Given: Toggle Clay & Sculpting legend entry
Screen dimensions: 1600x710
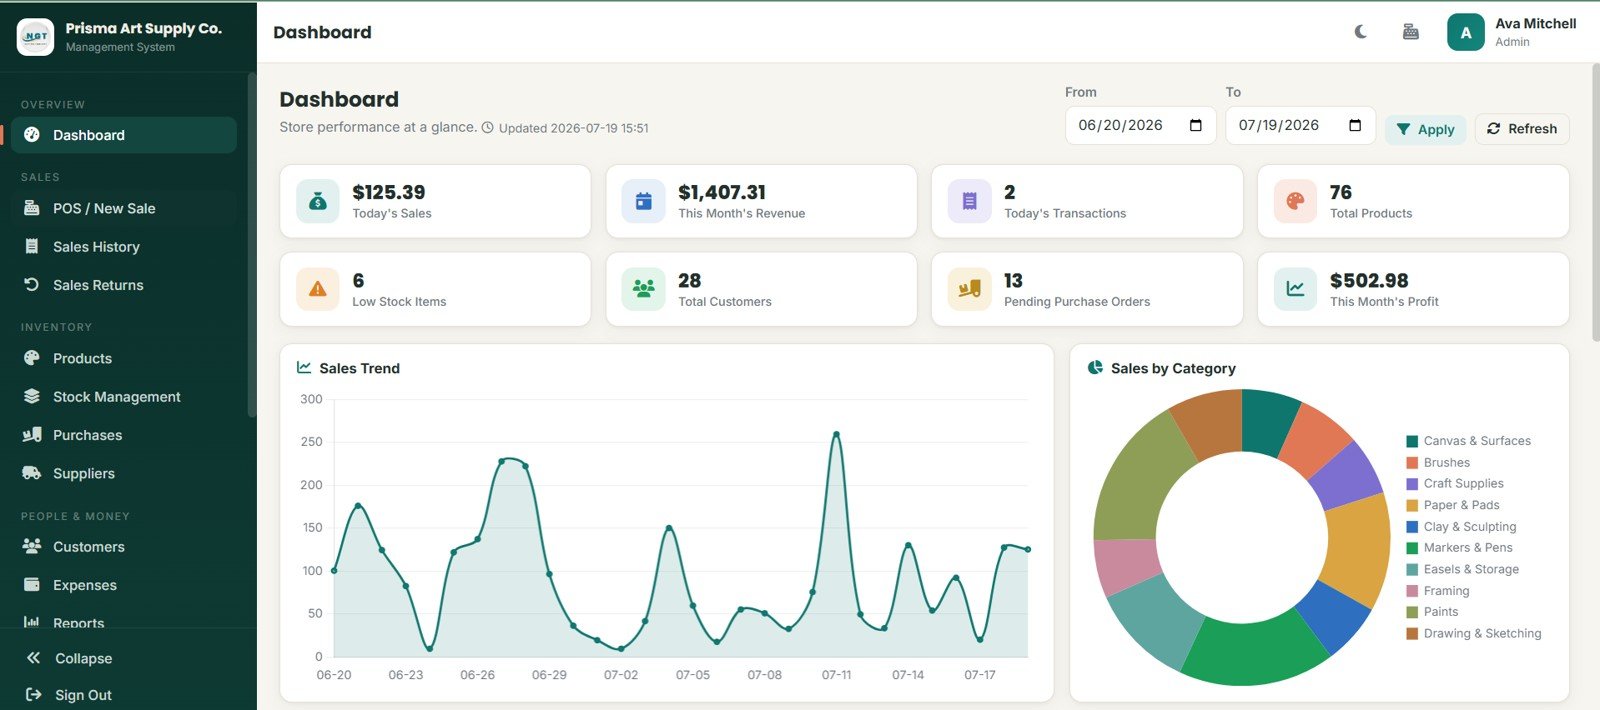Looking at the screenshot, I should 1461,527.
